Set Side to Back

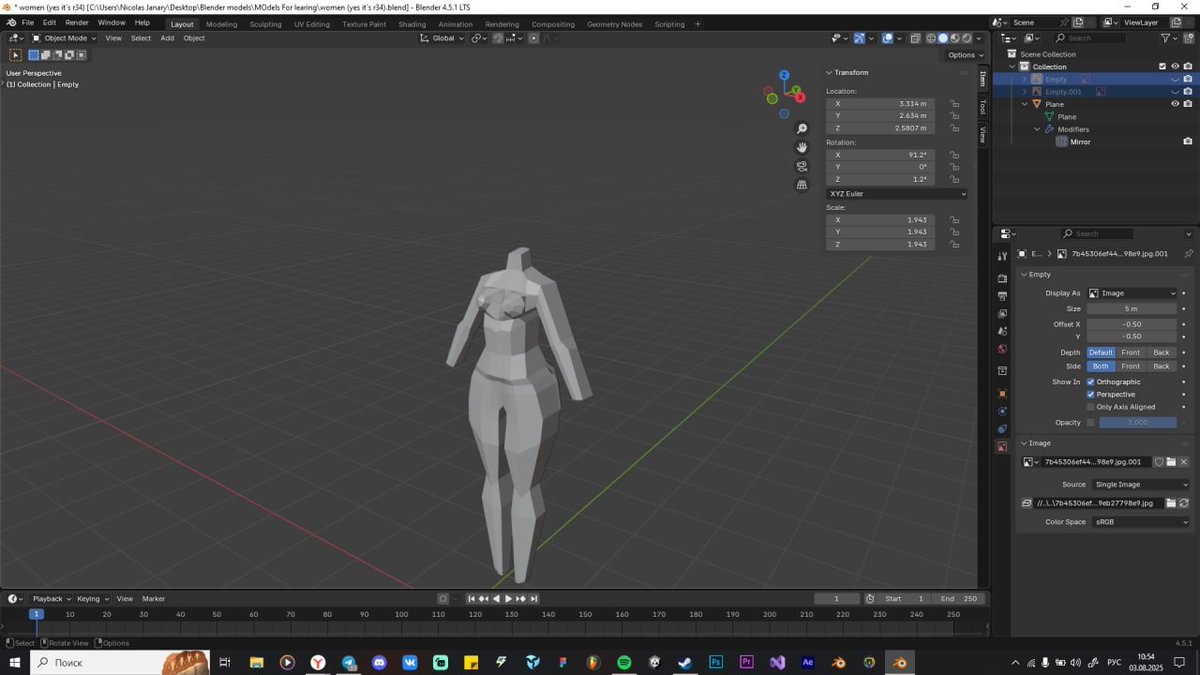tap(1161, 366)
